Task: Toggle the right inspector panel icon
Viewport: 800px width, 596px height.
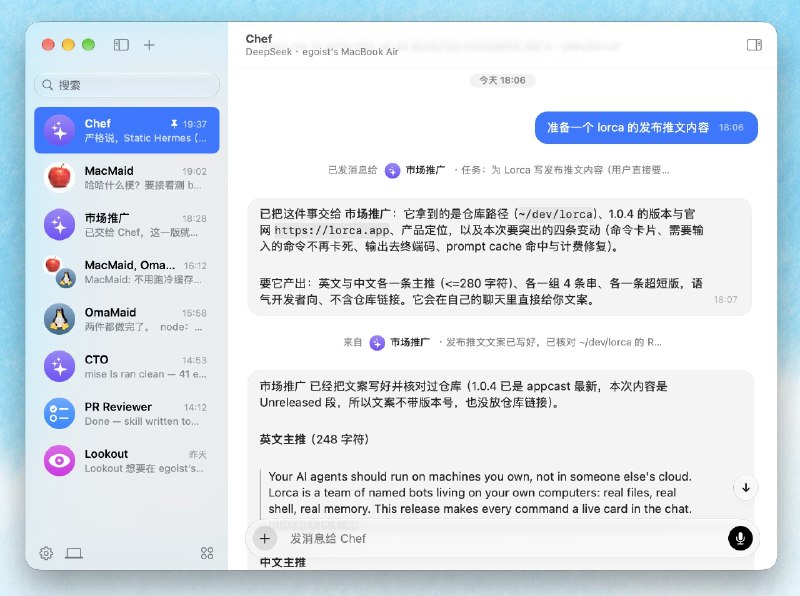Action: pos(754,45)
